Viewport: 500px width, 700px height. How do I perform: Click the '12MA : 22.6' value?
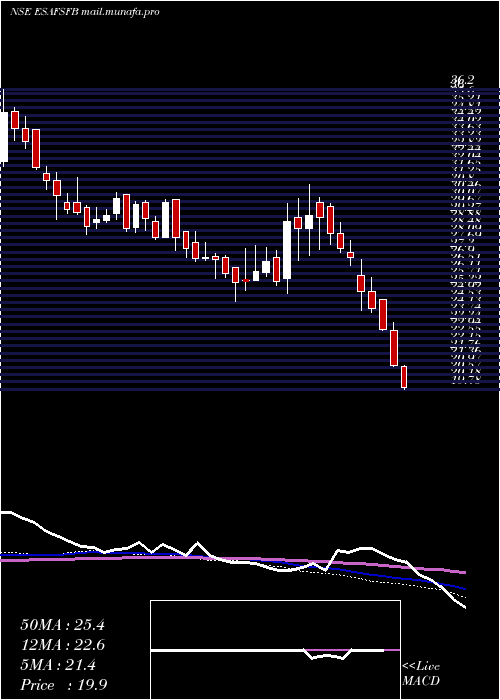[62, 645]
